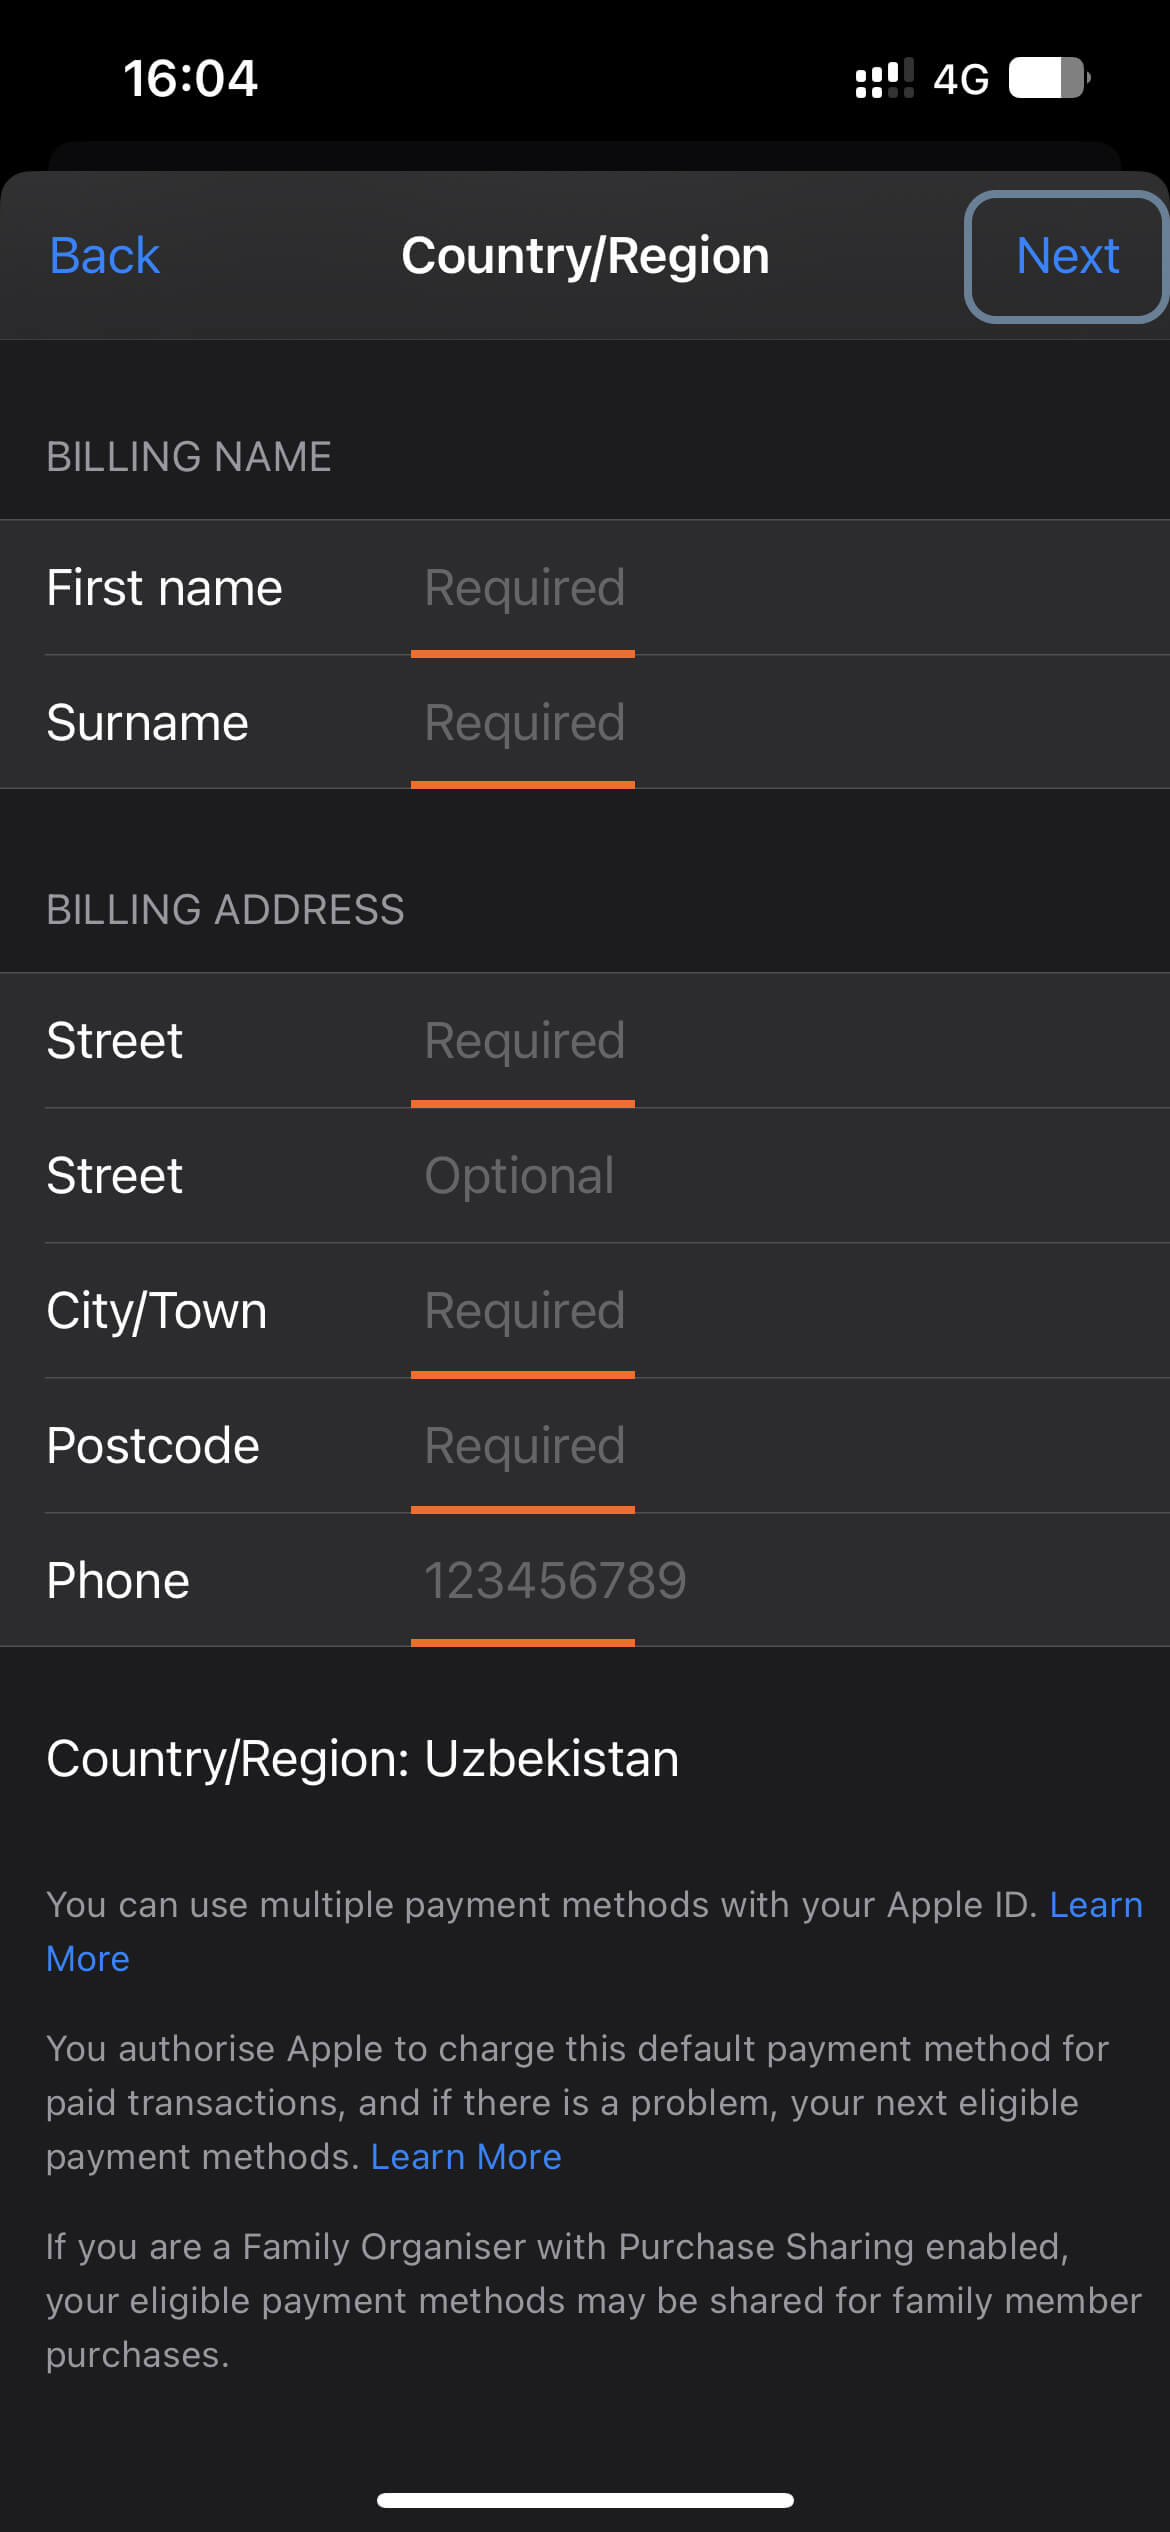The width and height of the screenshot is (1170, 2532).
Task: Open the Country/Region: Uzbekistan setting
Action: [362, 1757]
